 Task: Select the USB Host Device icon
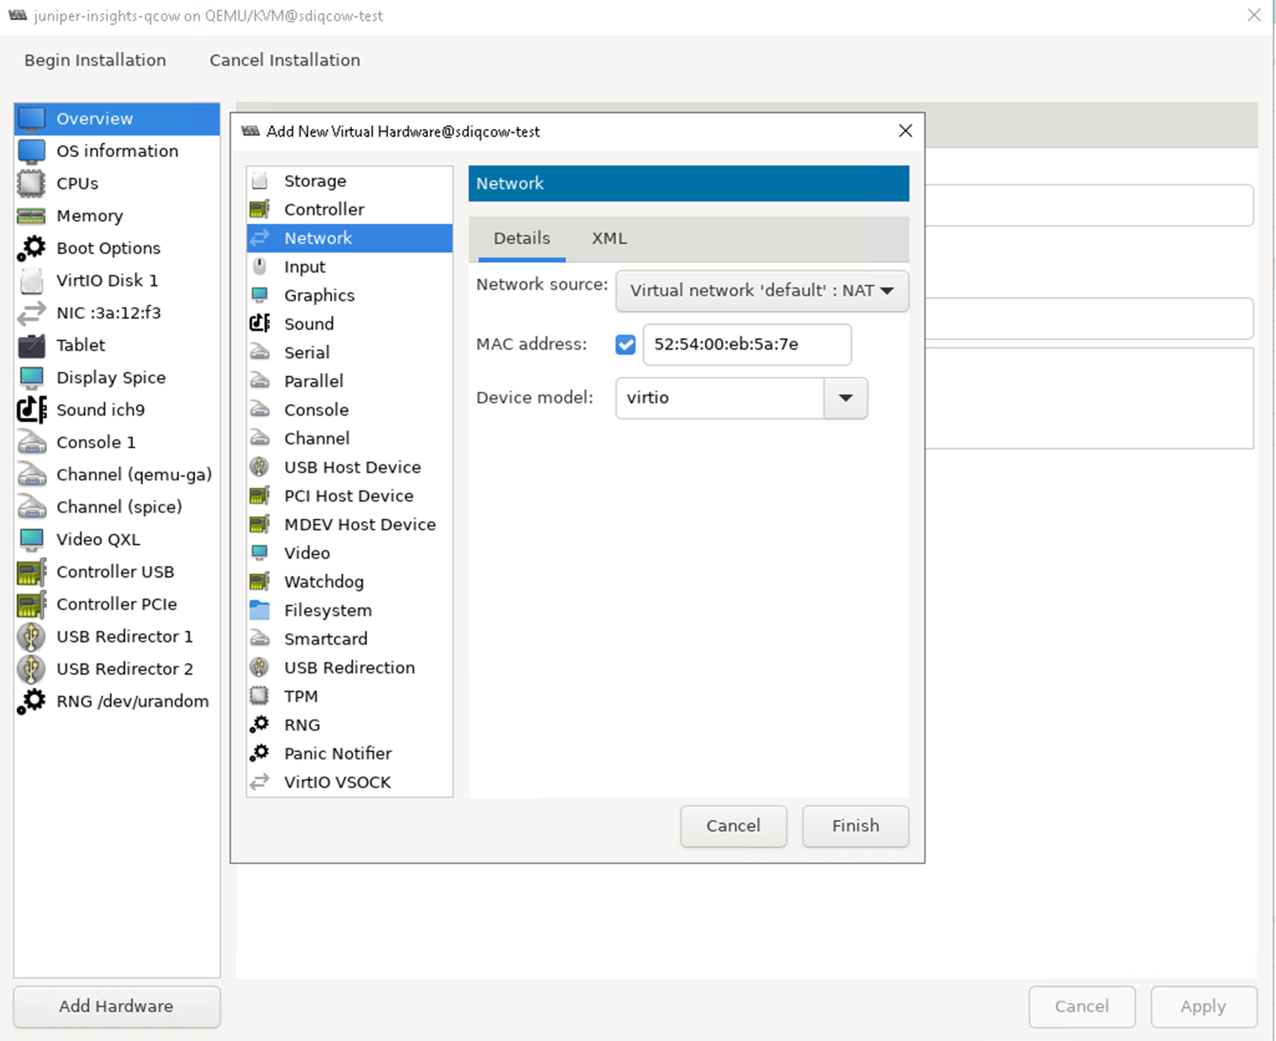(260, 467)
